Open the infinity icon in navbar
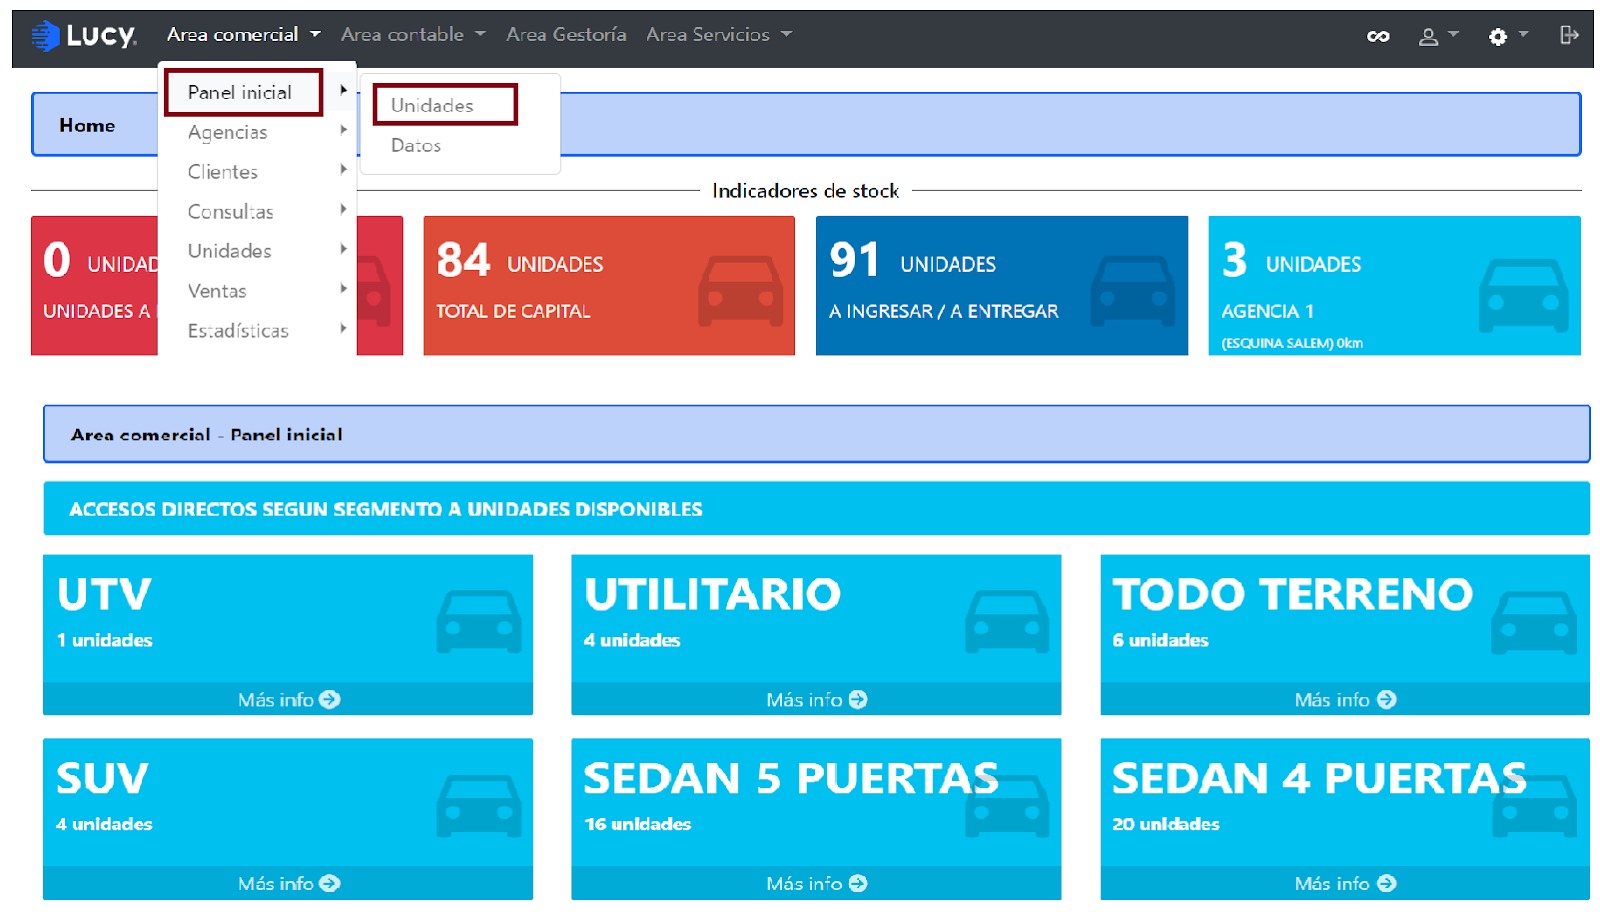The height and width of the screenshot is (912, 1600). pyautogui.click(x=1378, y=36)
